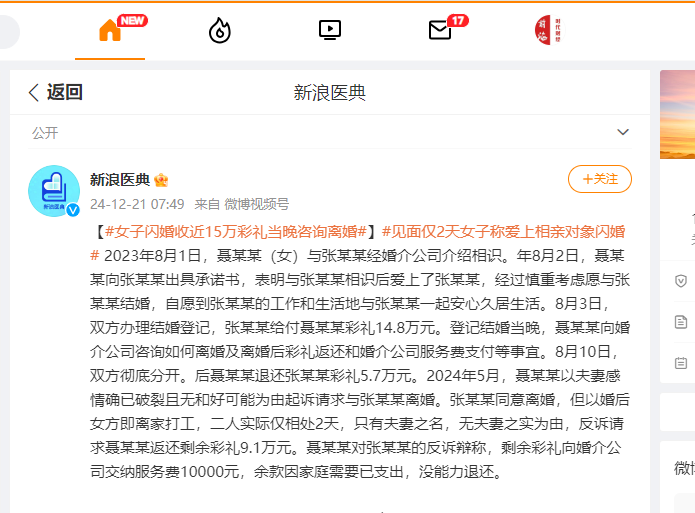This screenshot has width=695, height=513.
Task: Open hashtag 见面仅2天女子称爱上相亲对象闪婚
Action: pos(504,231)
